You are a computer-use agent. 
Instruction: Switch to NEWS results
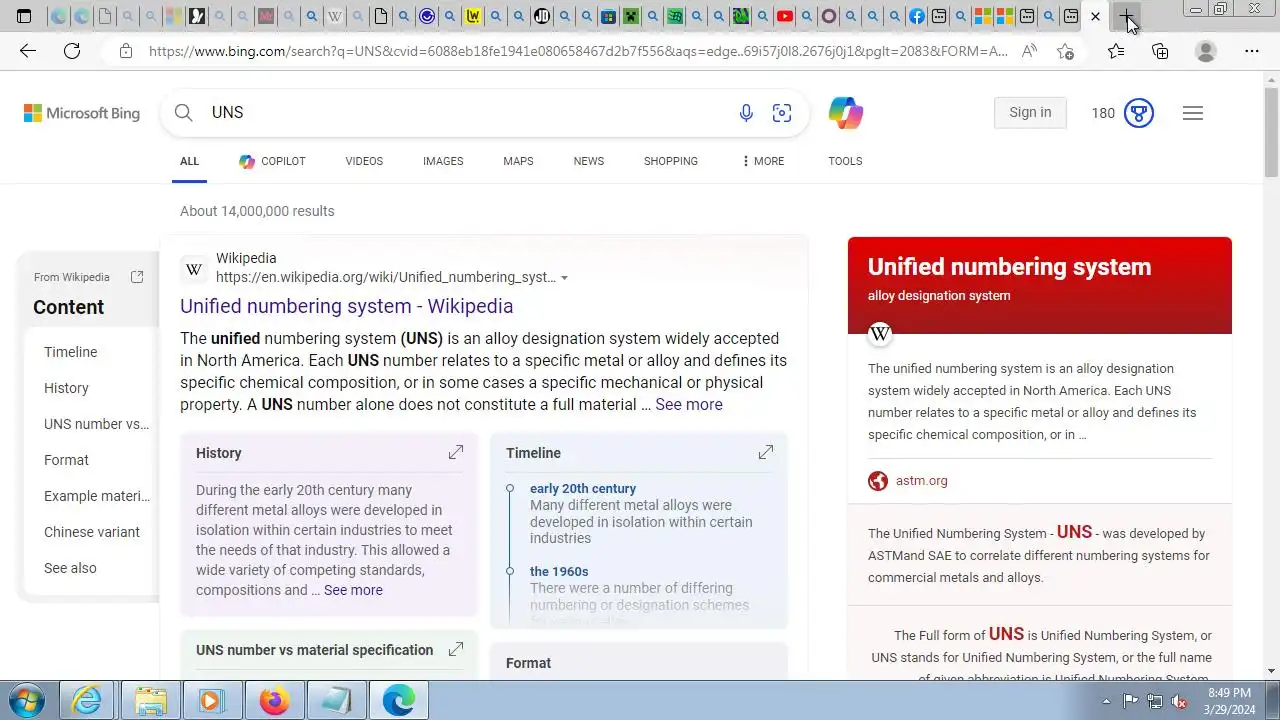click(x=589, y=161)
